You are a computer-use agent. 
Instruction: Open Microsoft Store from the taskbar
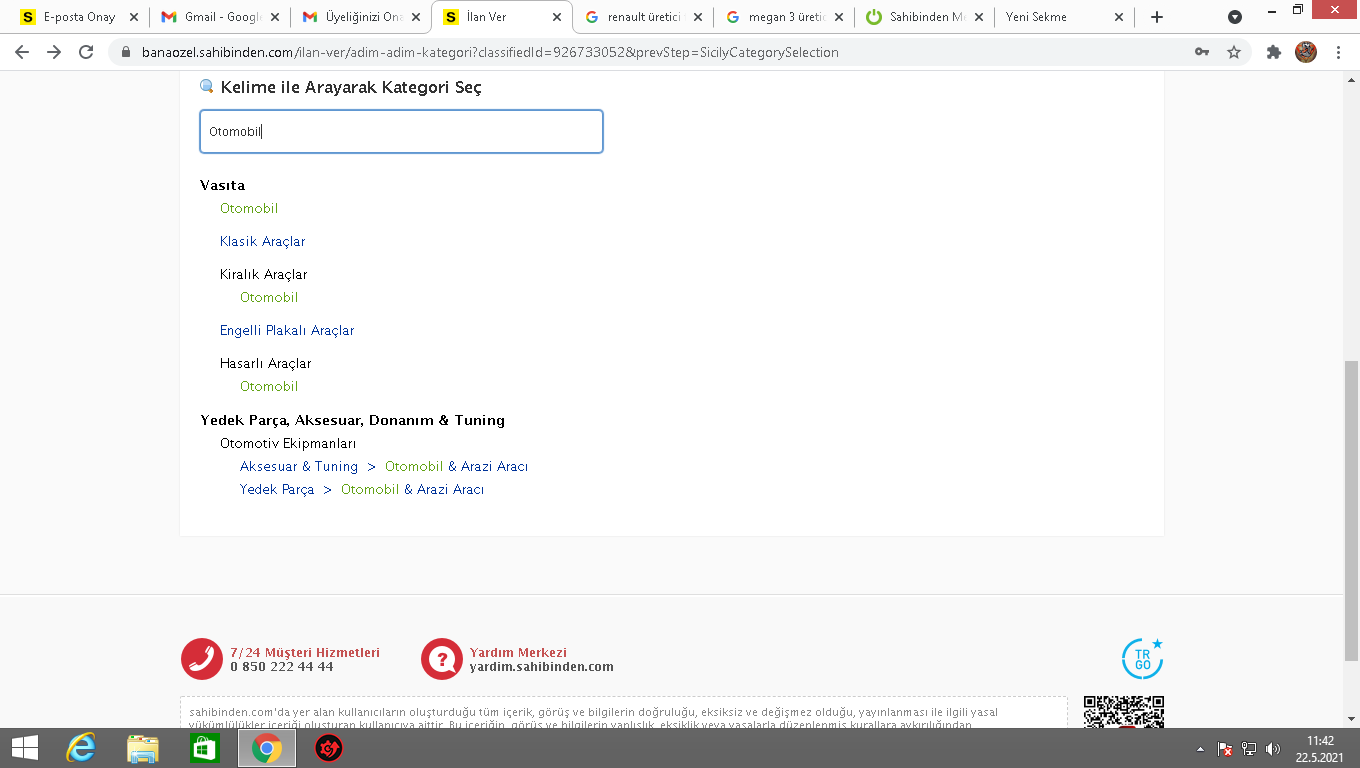[204, 748]
